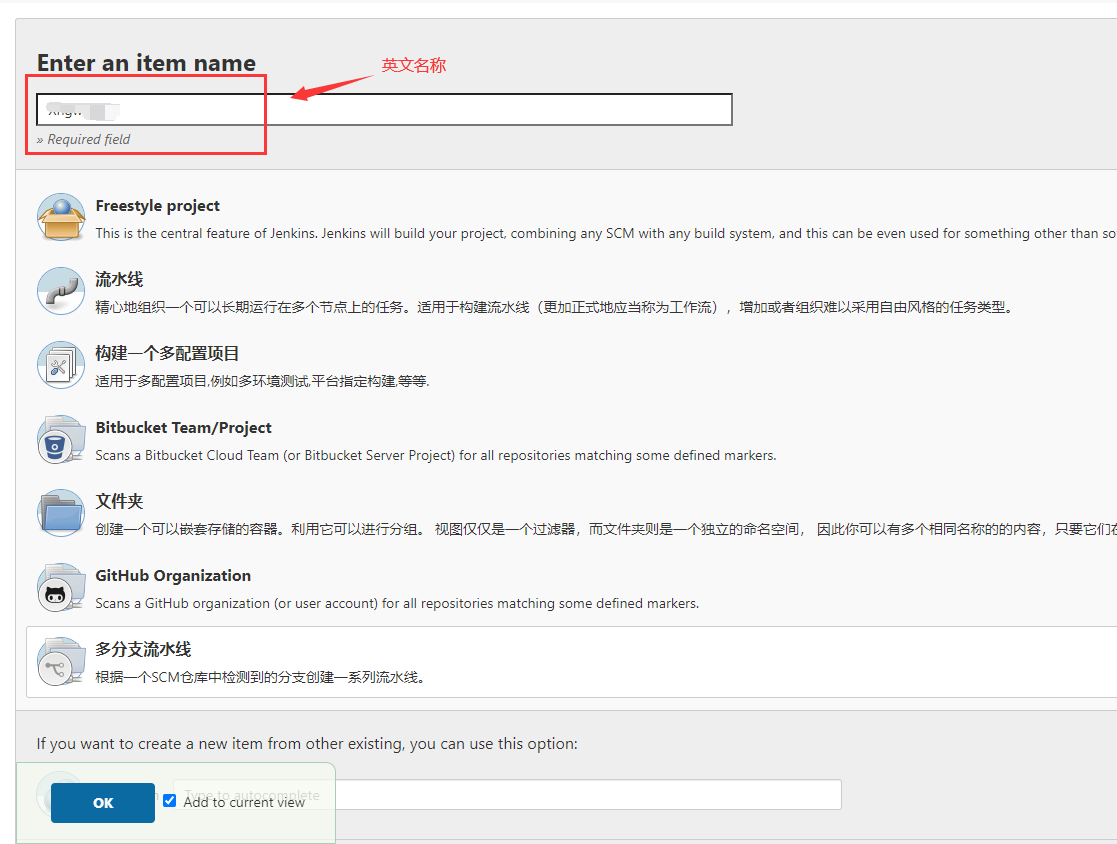Click the 多分支流水线 title
1117x844 pixels.
(143, 650)
